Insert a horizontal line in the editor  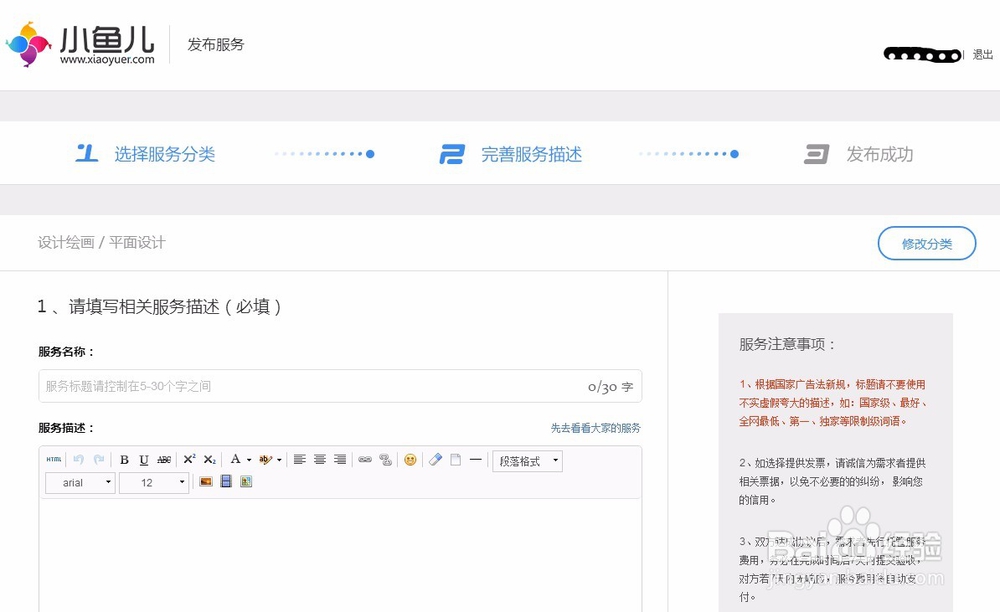[x=477, y=460]
